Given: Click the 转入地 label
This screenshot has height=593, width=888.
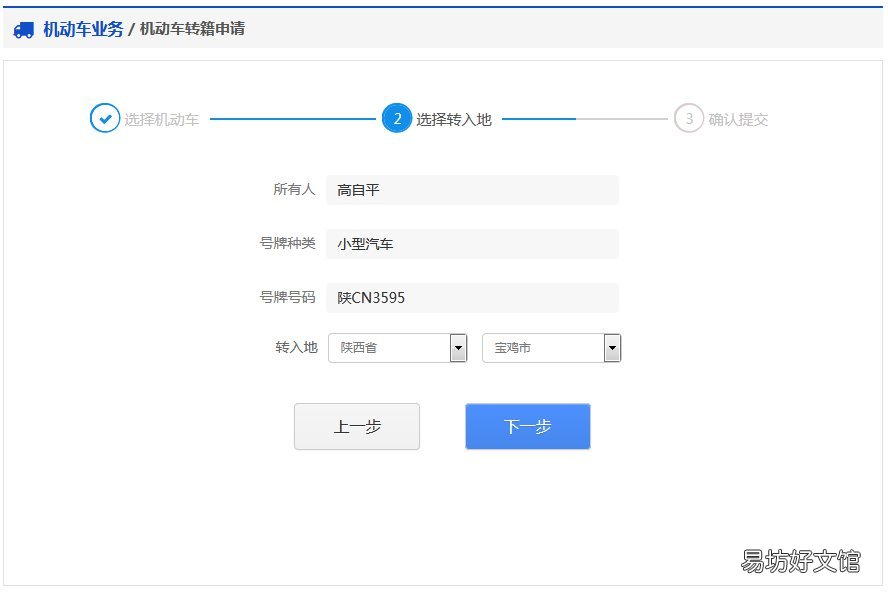Looking at the screenshot, I should pyautogui.click(x=296, y=347).
